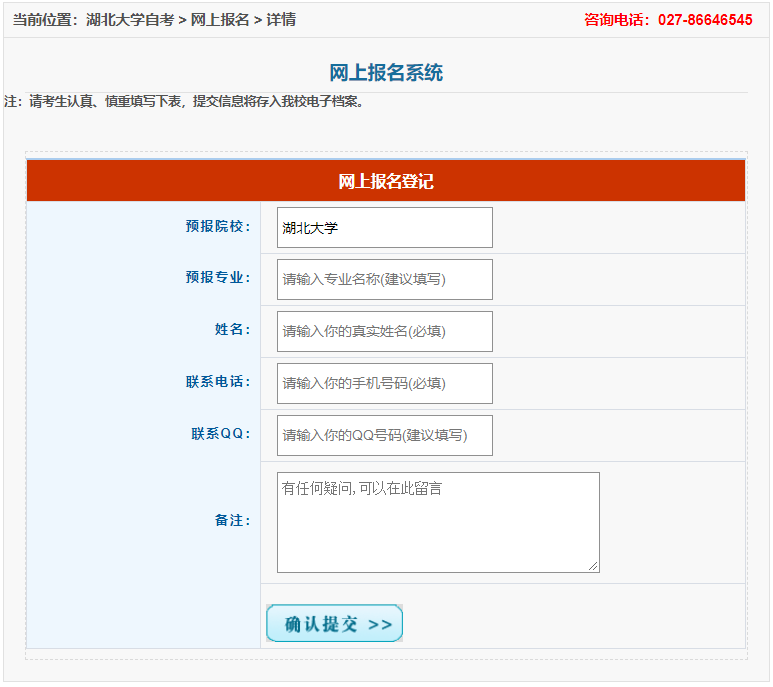The width and height of the screenshot is (773, 687).
Task: Click the 网上报名登记 red form header
Action: click(386, 180)
